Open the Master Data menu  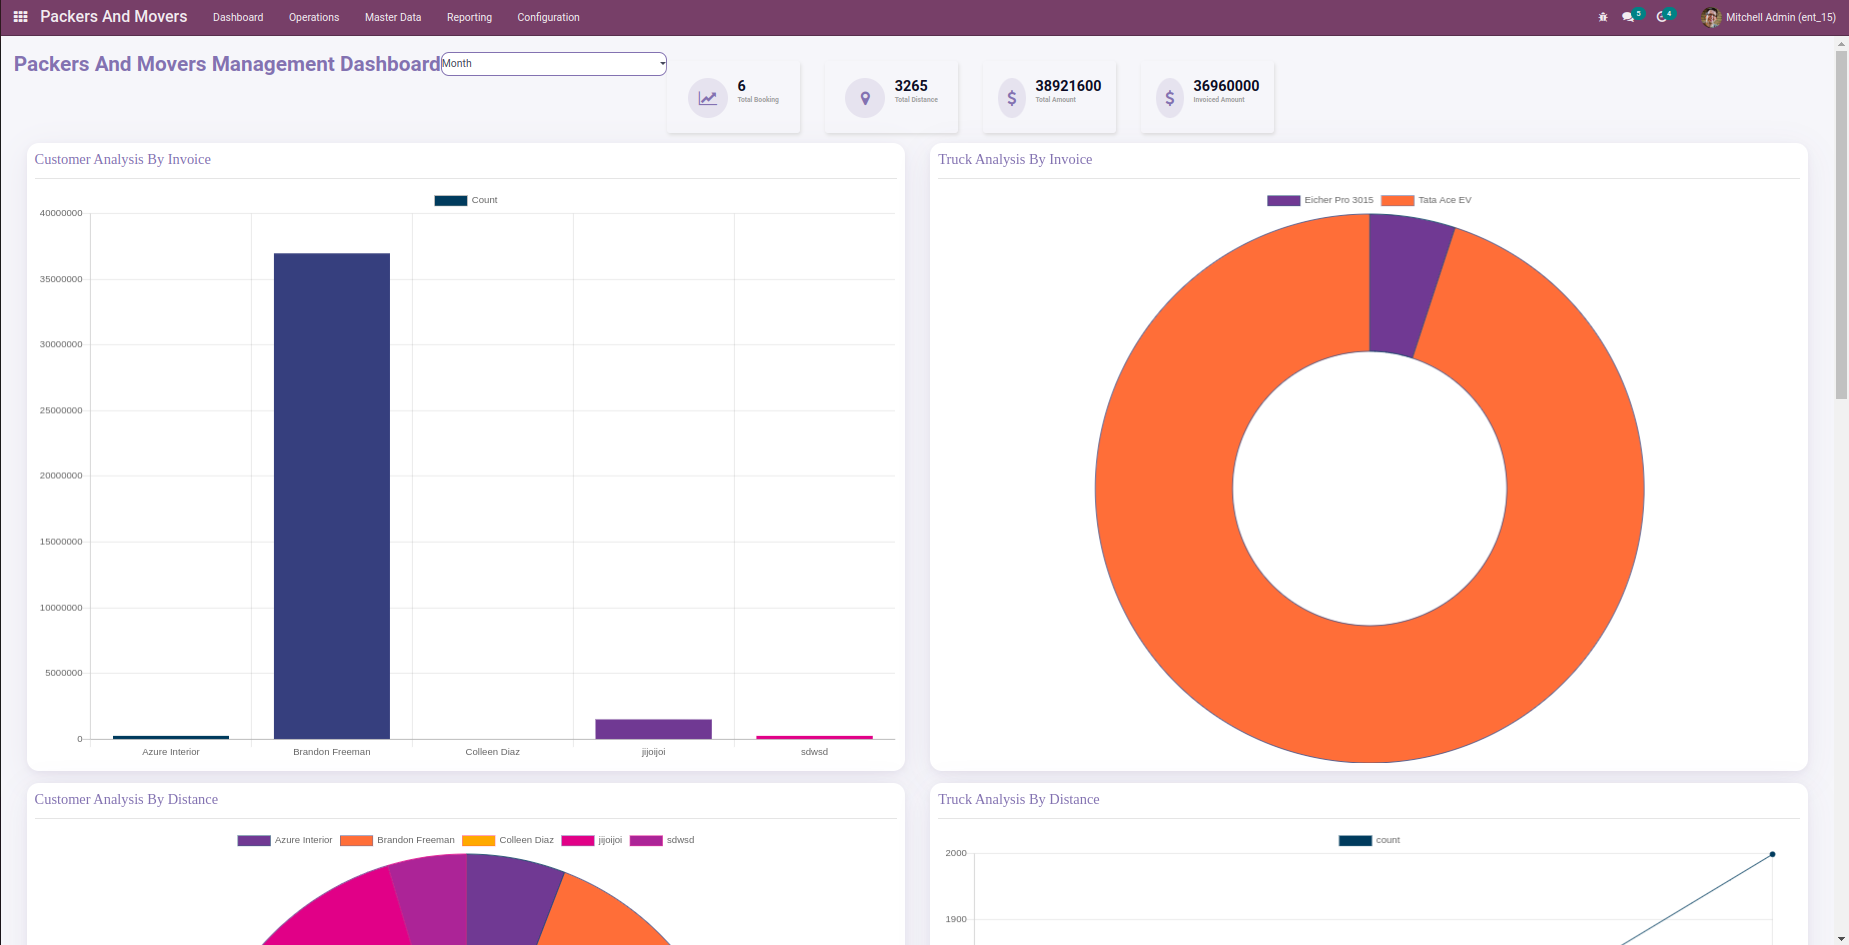pyautogui.click(x=393, y=17)
